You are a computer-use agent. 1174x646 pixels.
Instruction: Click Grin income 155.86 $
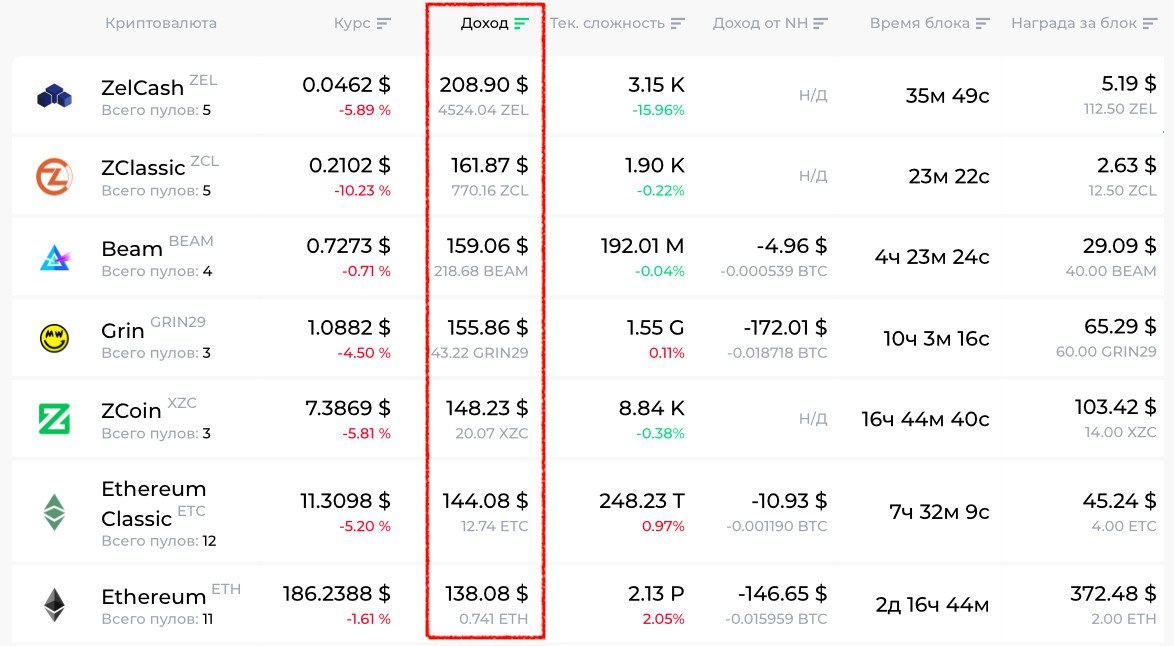(x=488, y=327)
